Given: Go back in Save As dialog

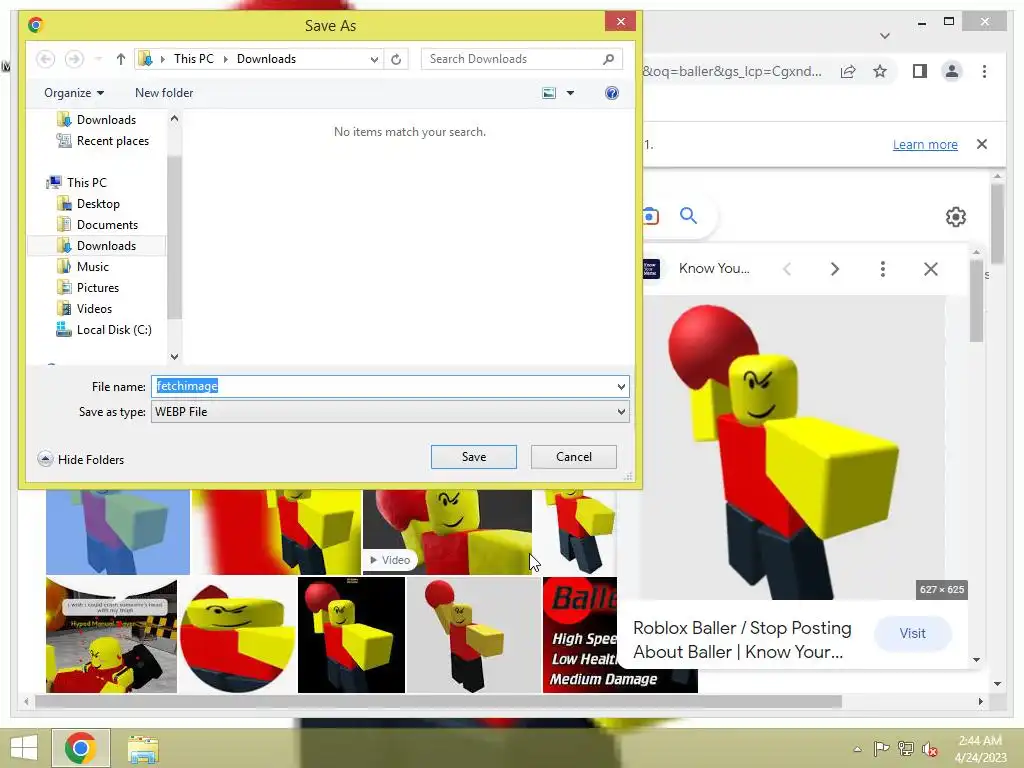Looking at the screenshot, I should coord(45,59).
